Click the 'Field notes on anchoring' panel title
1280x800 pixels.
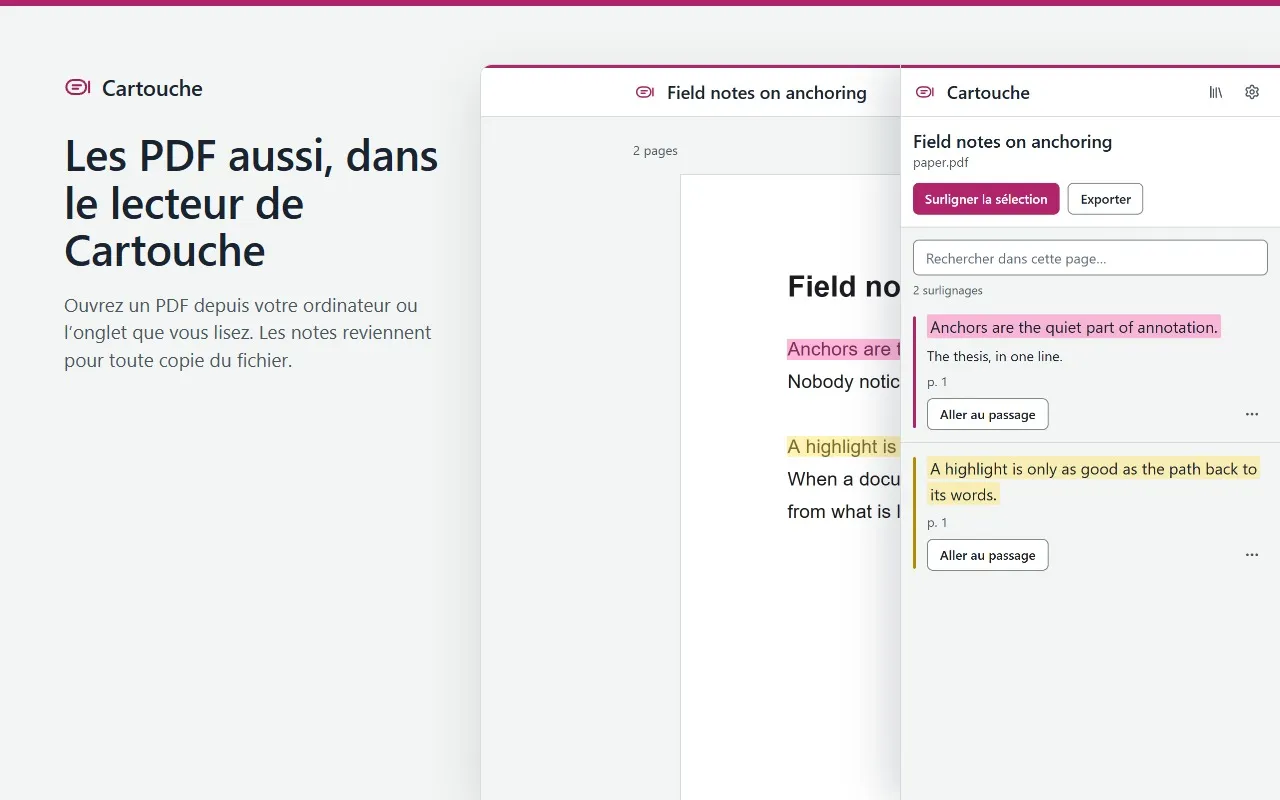pos(1012,141)
